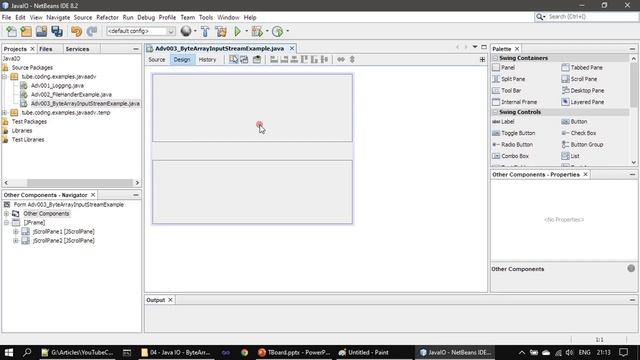
Task: Click the green Run Project arrow
Action: [238, 31]
